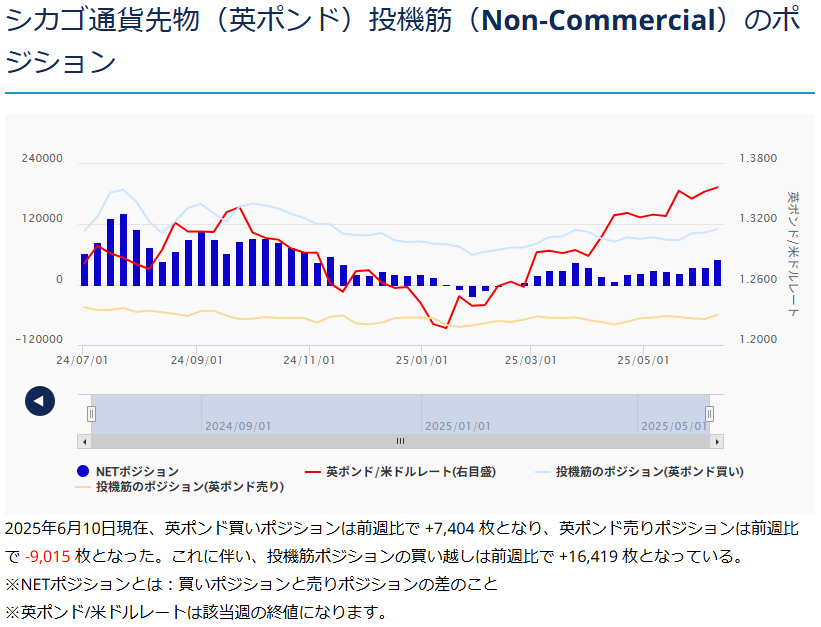Image resolution: width=821 pixels, height=627 pixels.
Task: Click the scrollbar's right arrow button
Action: 716,441
